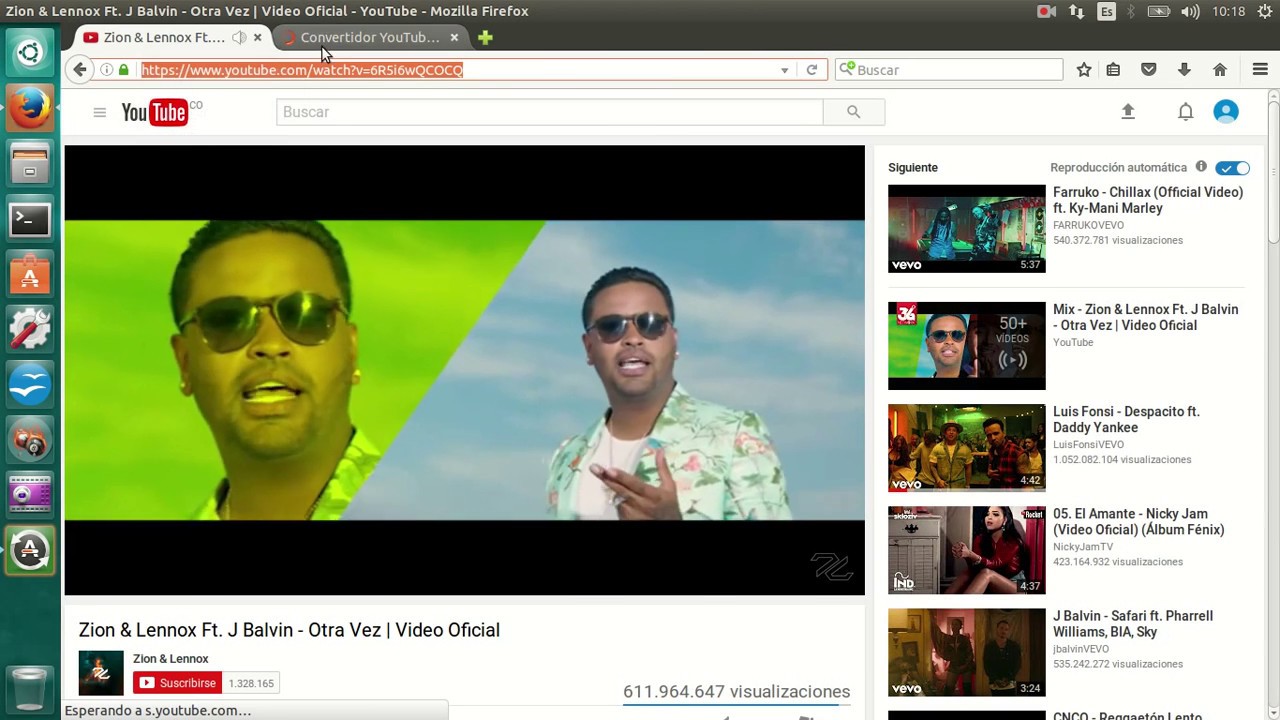Show Firefox bookmarks list icon
The height and width of the screenshot is (720, 1280).
[x=1113, y=70]
